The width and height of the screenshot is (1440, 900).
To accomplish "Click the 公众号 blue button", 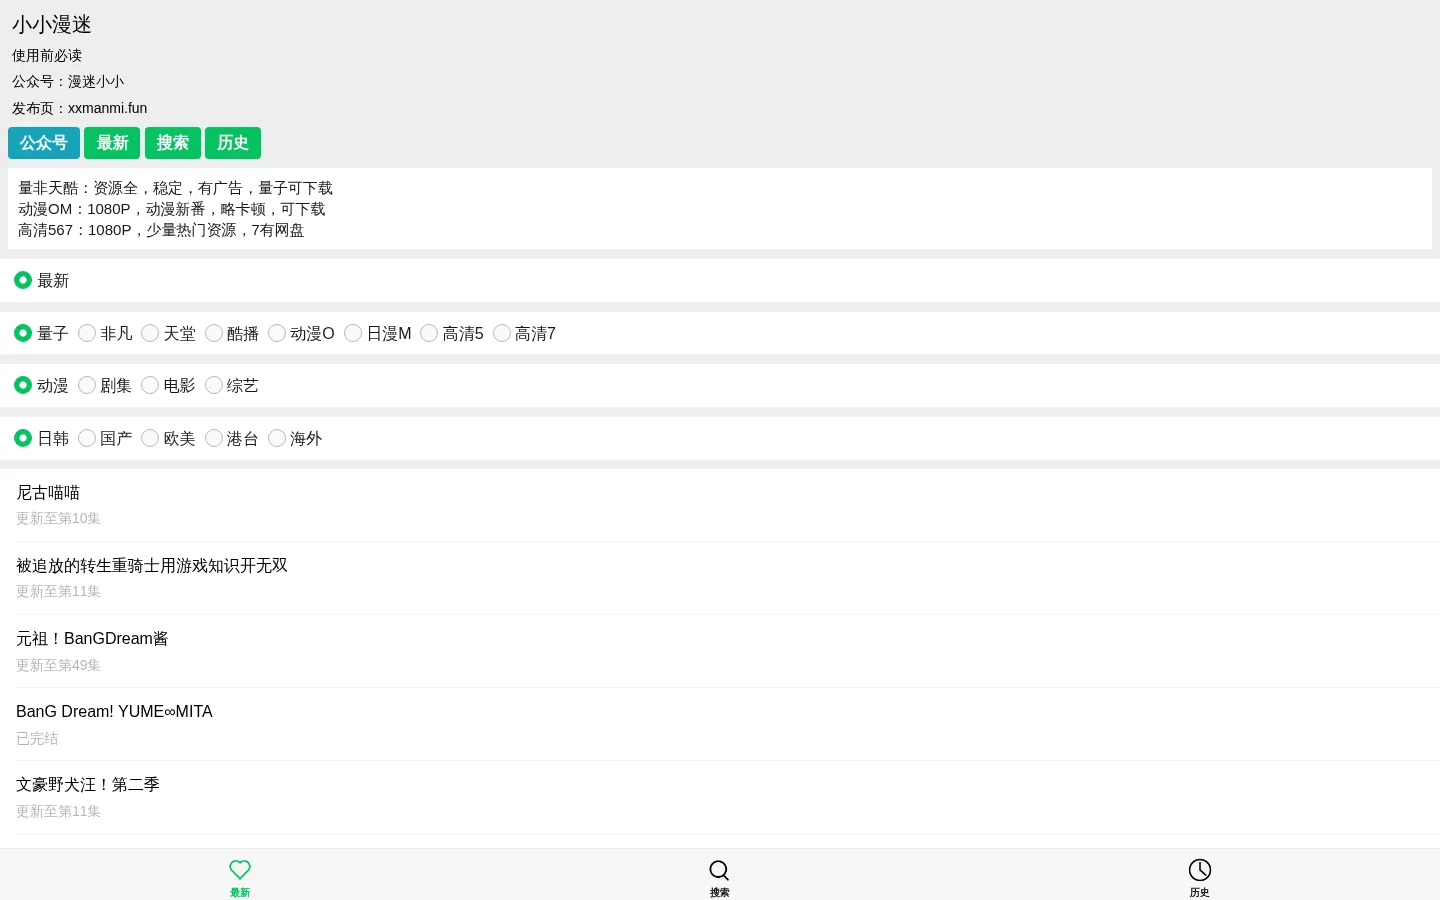I will coord(44,143).
